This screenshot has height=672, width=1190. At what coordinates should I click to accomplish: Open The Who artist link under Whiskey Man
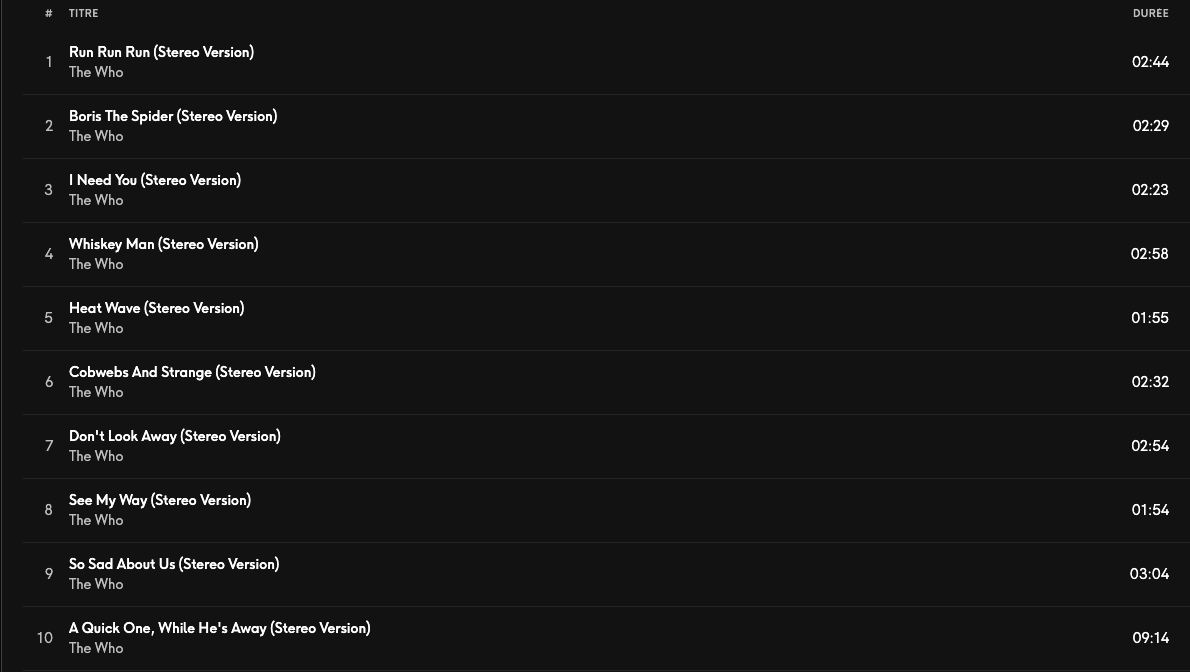96,264
